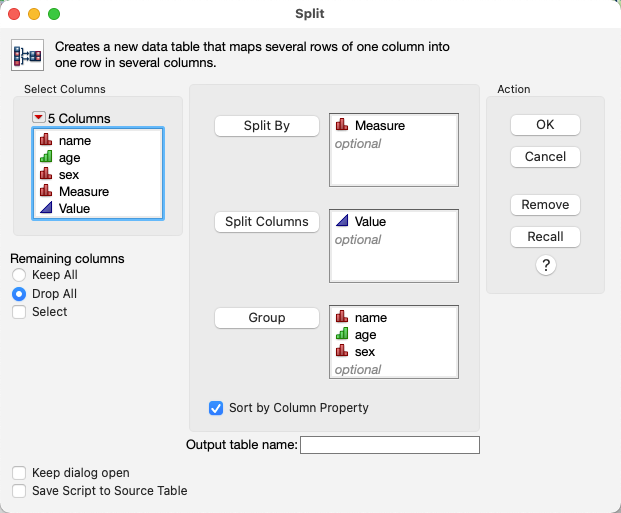Click the help question mark button
The image size is (621, 513).
pyautogui.click(x=546, y=266)
